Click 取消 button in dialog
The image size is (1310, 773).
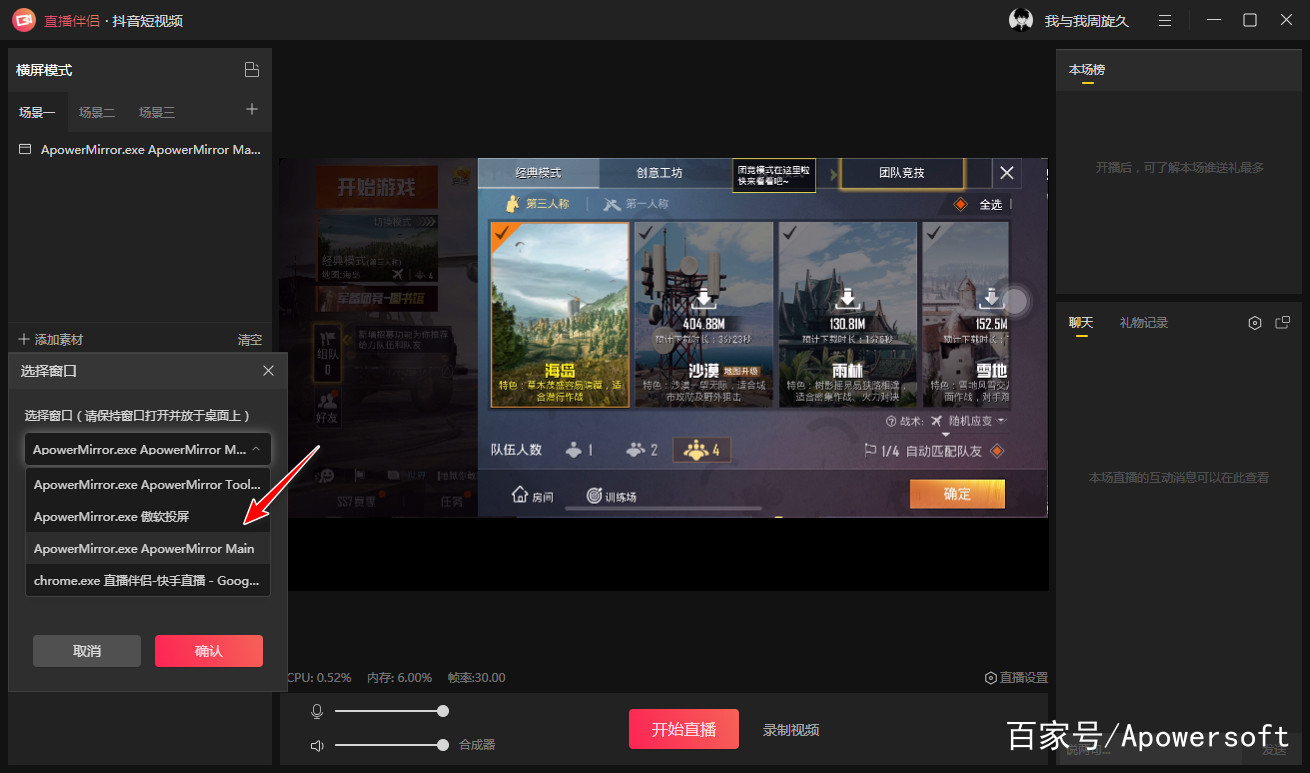pos(87,651)
